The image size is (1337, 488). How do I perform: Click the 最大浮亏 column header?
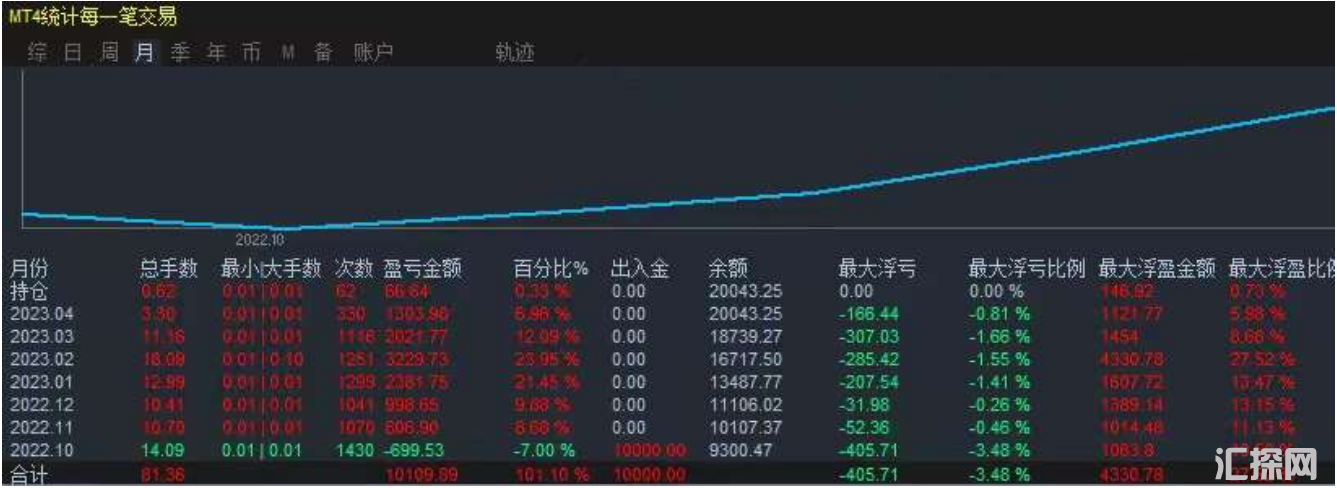coord(876,268)
